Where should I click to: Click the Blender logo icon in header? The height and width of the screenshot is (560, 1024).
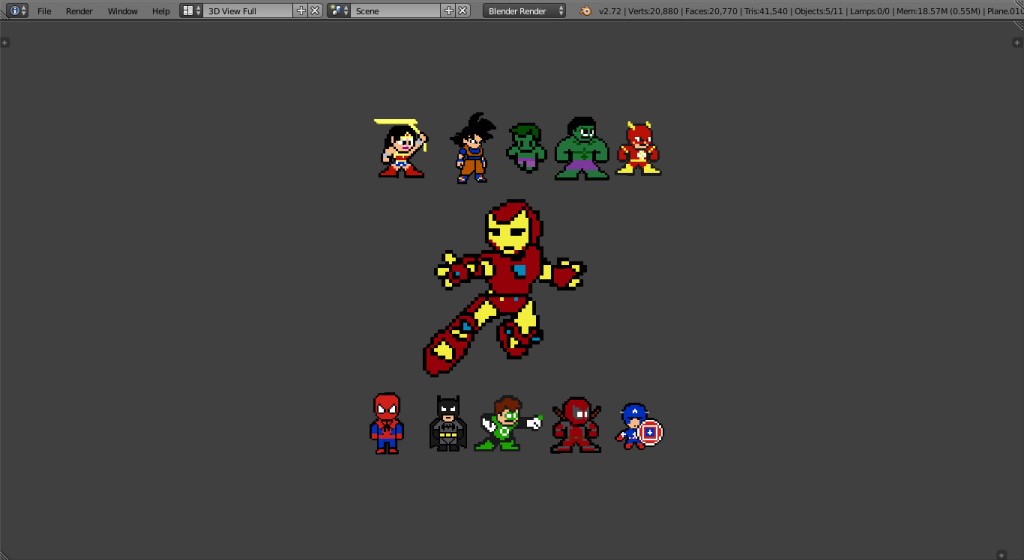(x=586, y=10)
